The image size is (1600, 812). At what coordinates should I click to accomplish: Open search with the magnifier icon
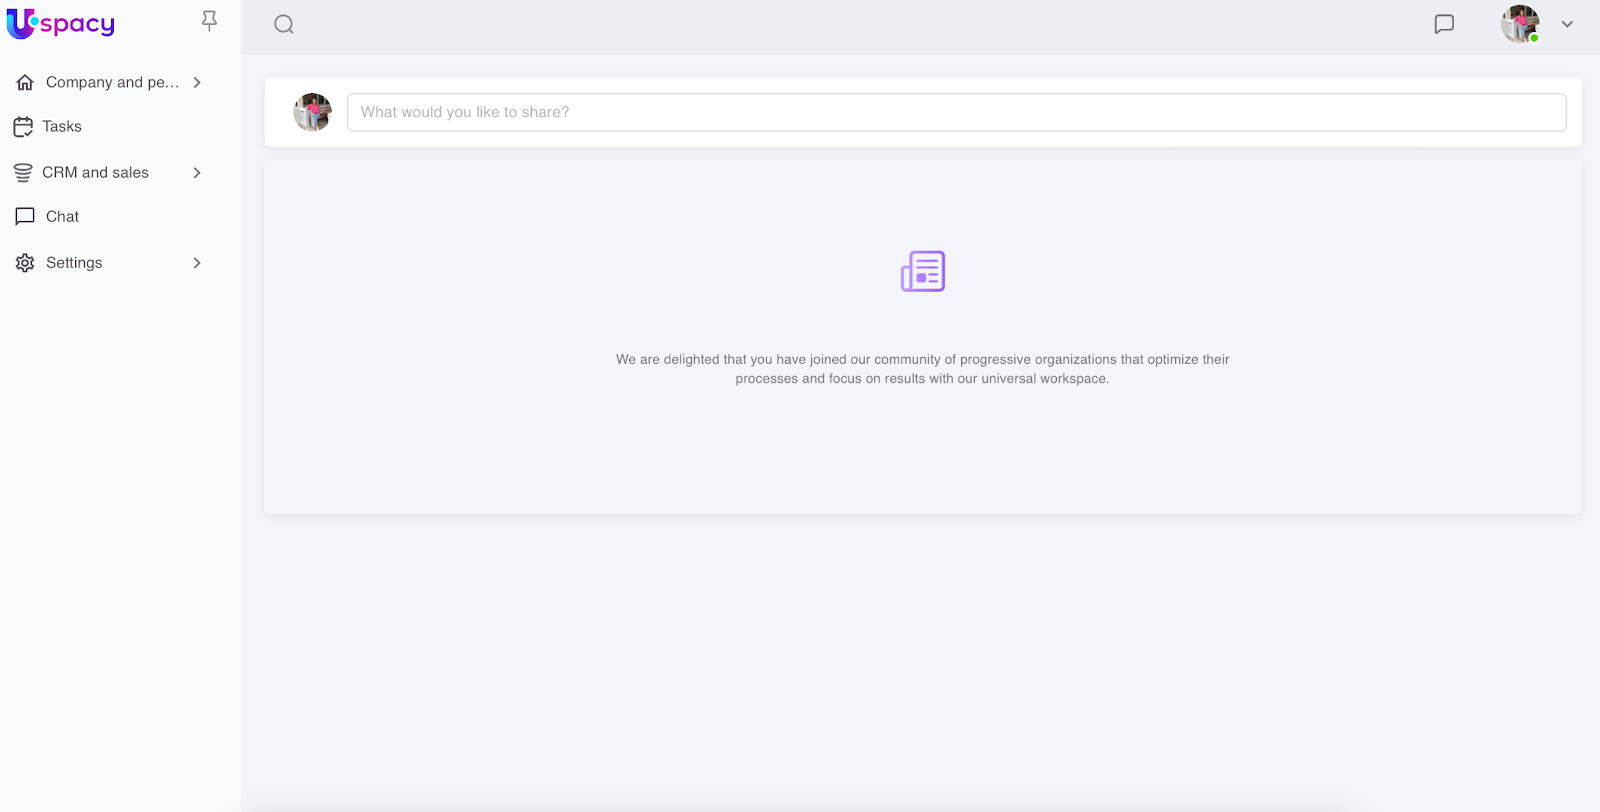(x=284, y=24)
